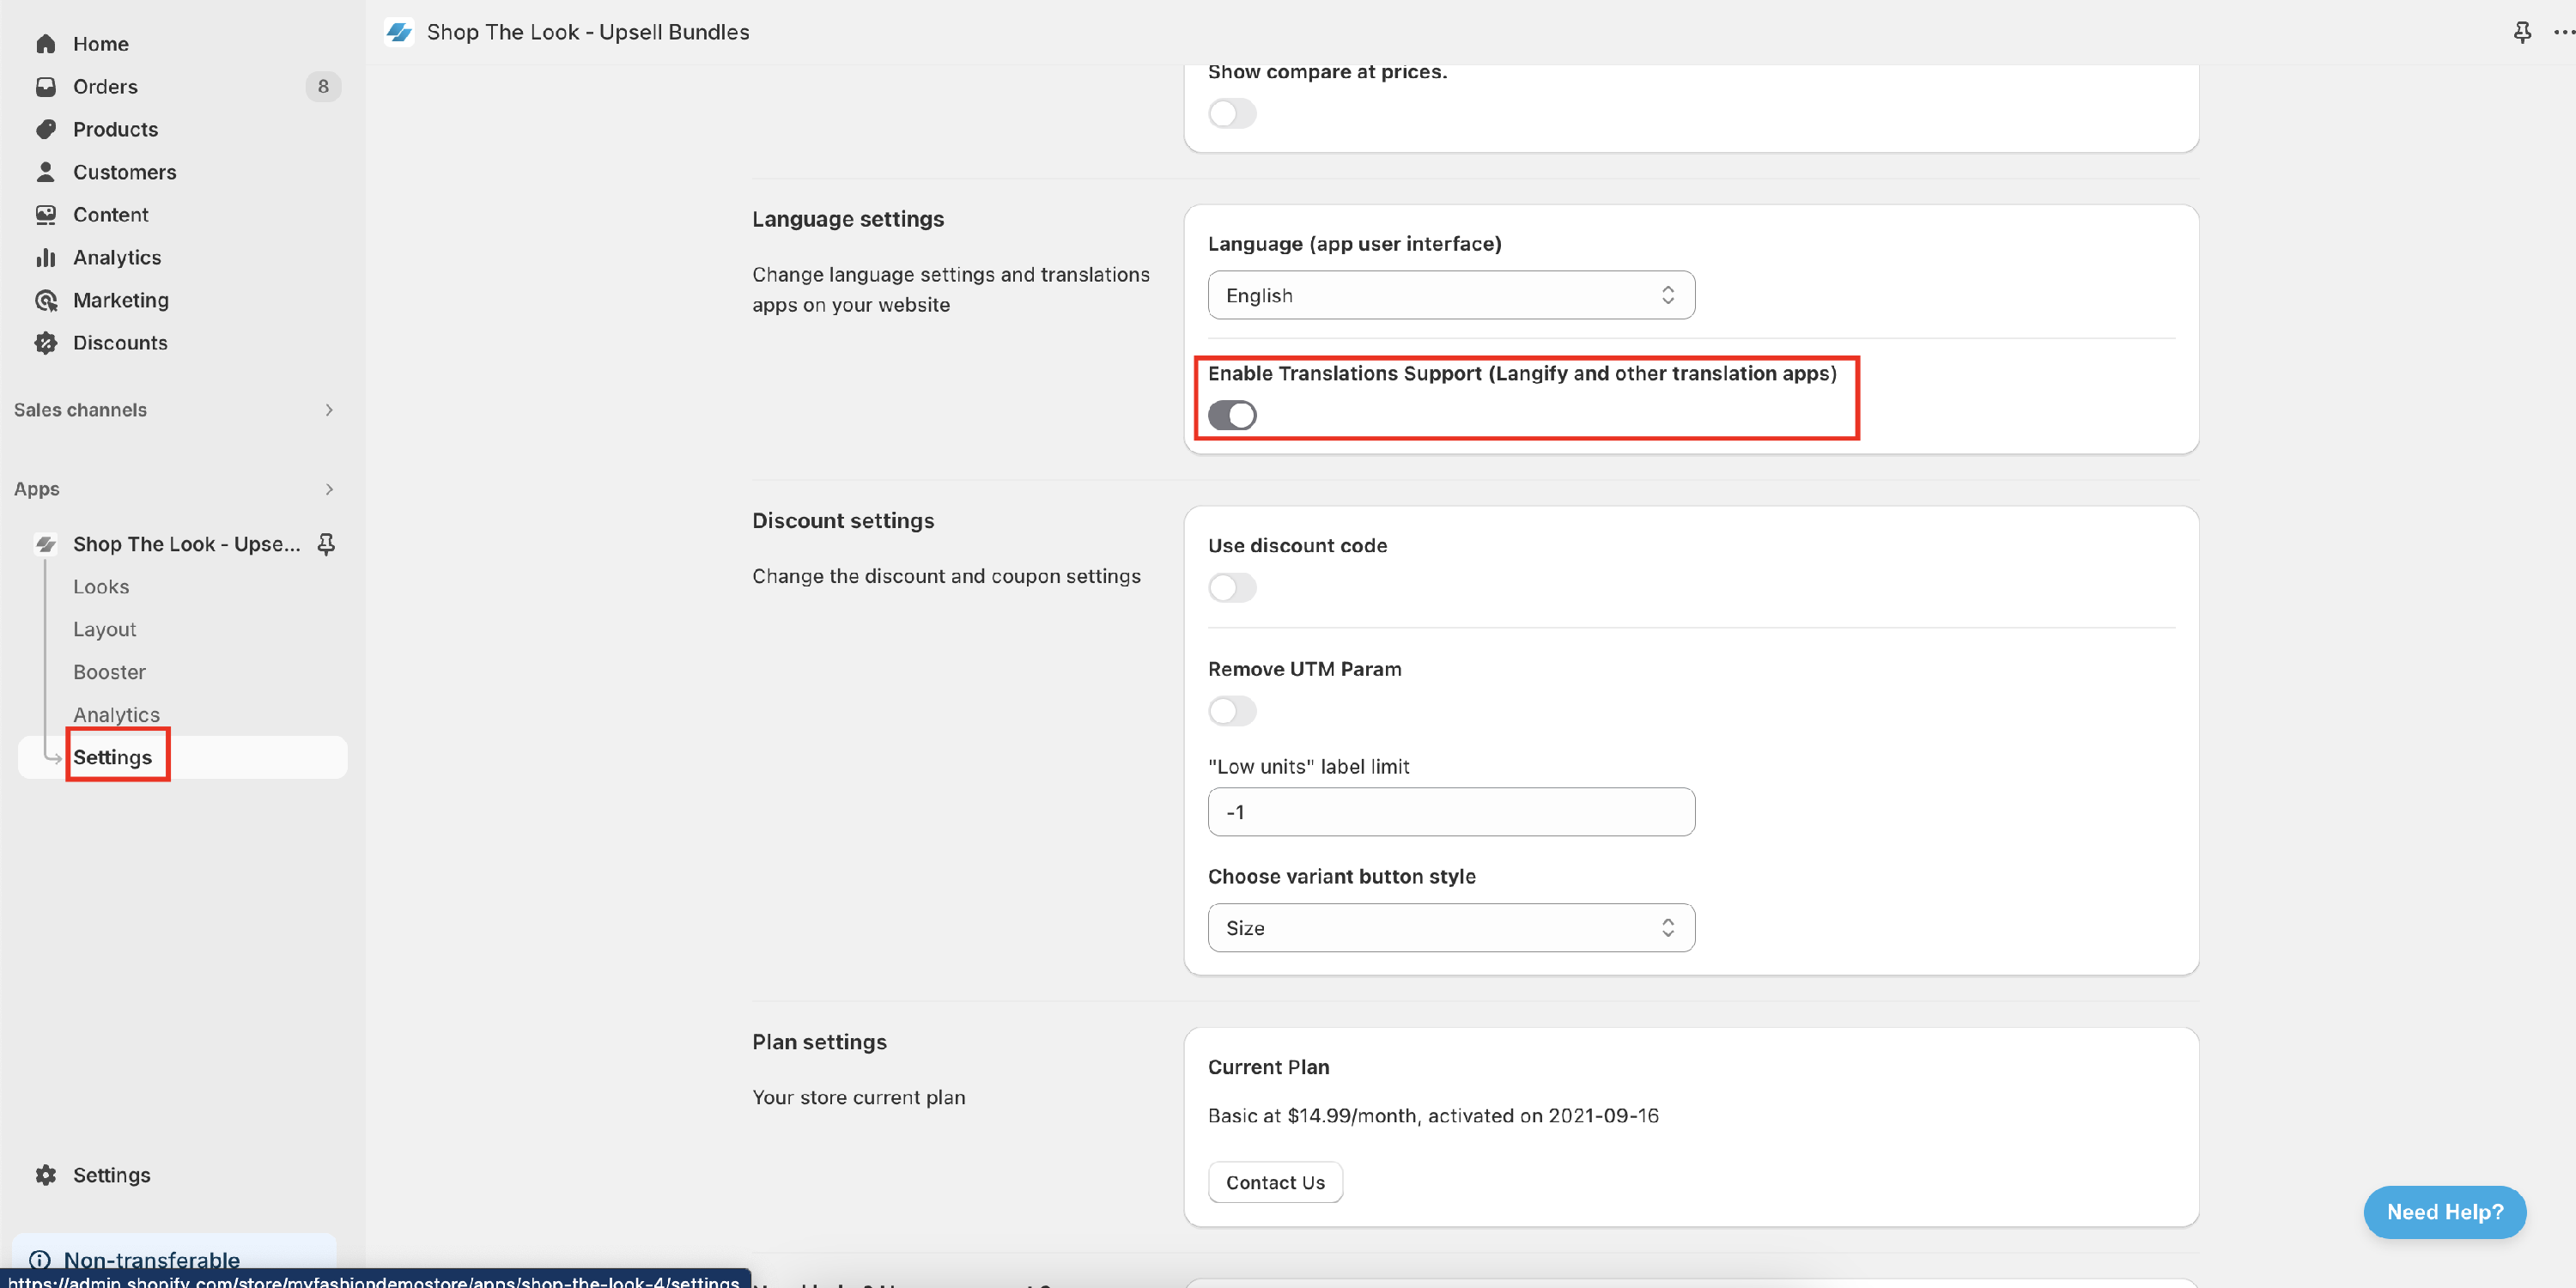Go to the Booster submenu item
2576x1288 pixels.
click(109, 672)
